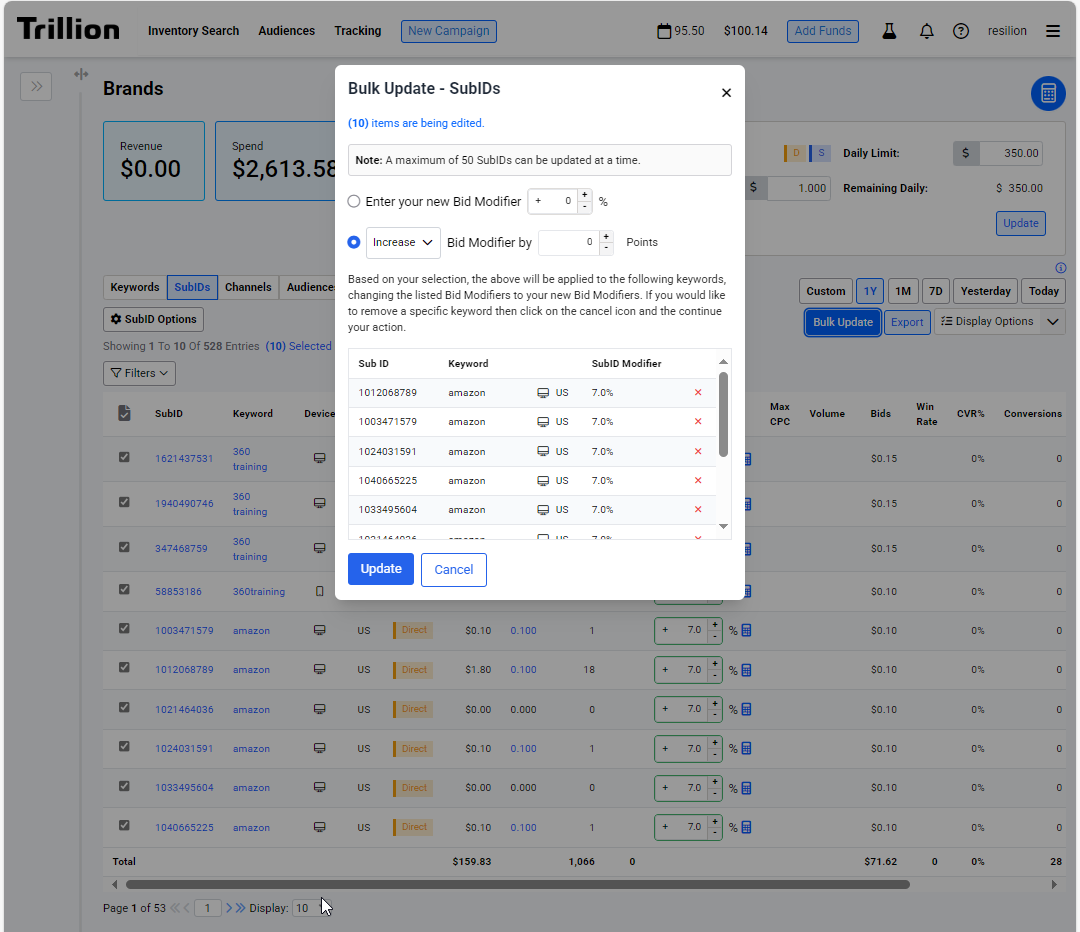Cancel the Bulk Update dialog
The image size is (1080, 932).
point(453,569)
